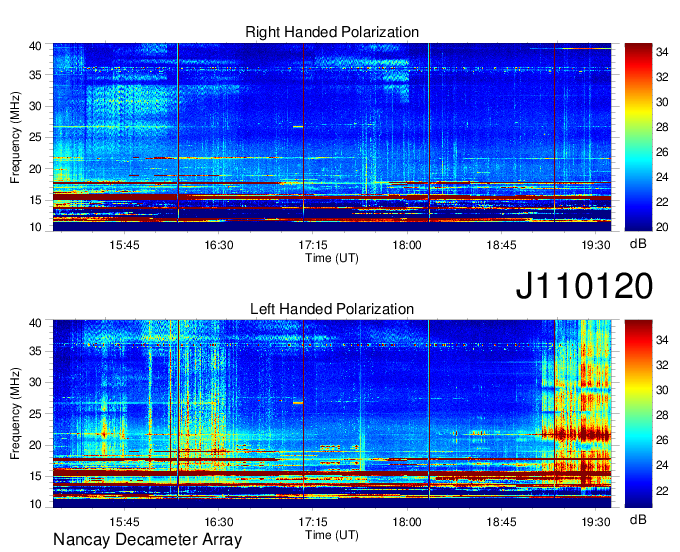Click "Time (UT)" label under left-handed plot

point(332,535)
